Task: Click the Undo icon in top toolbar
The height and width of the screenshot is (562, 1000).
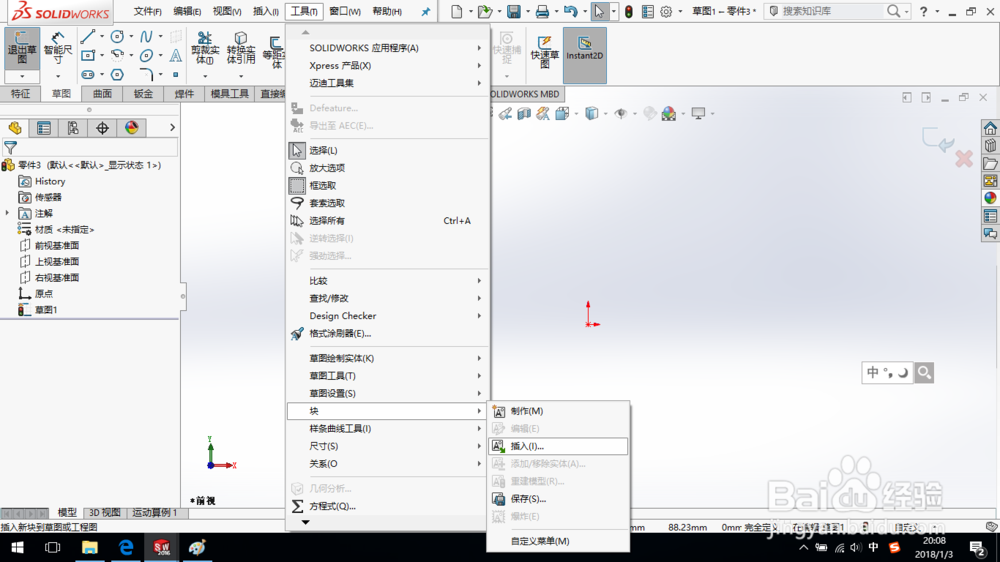Action: pyautogui.click(x=571, y=11)
